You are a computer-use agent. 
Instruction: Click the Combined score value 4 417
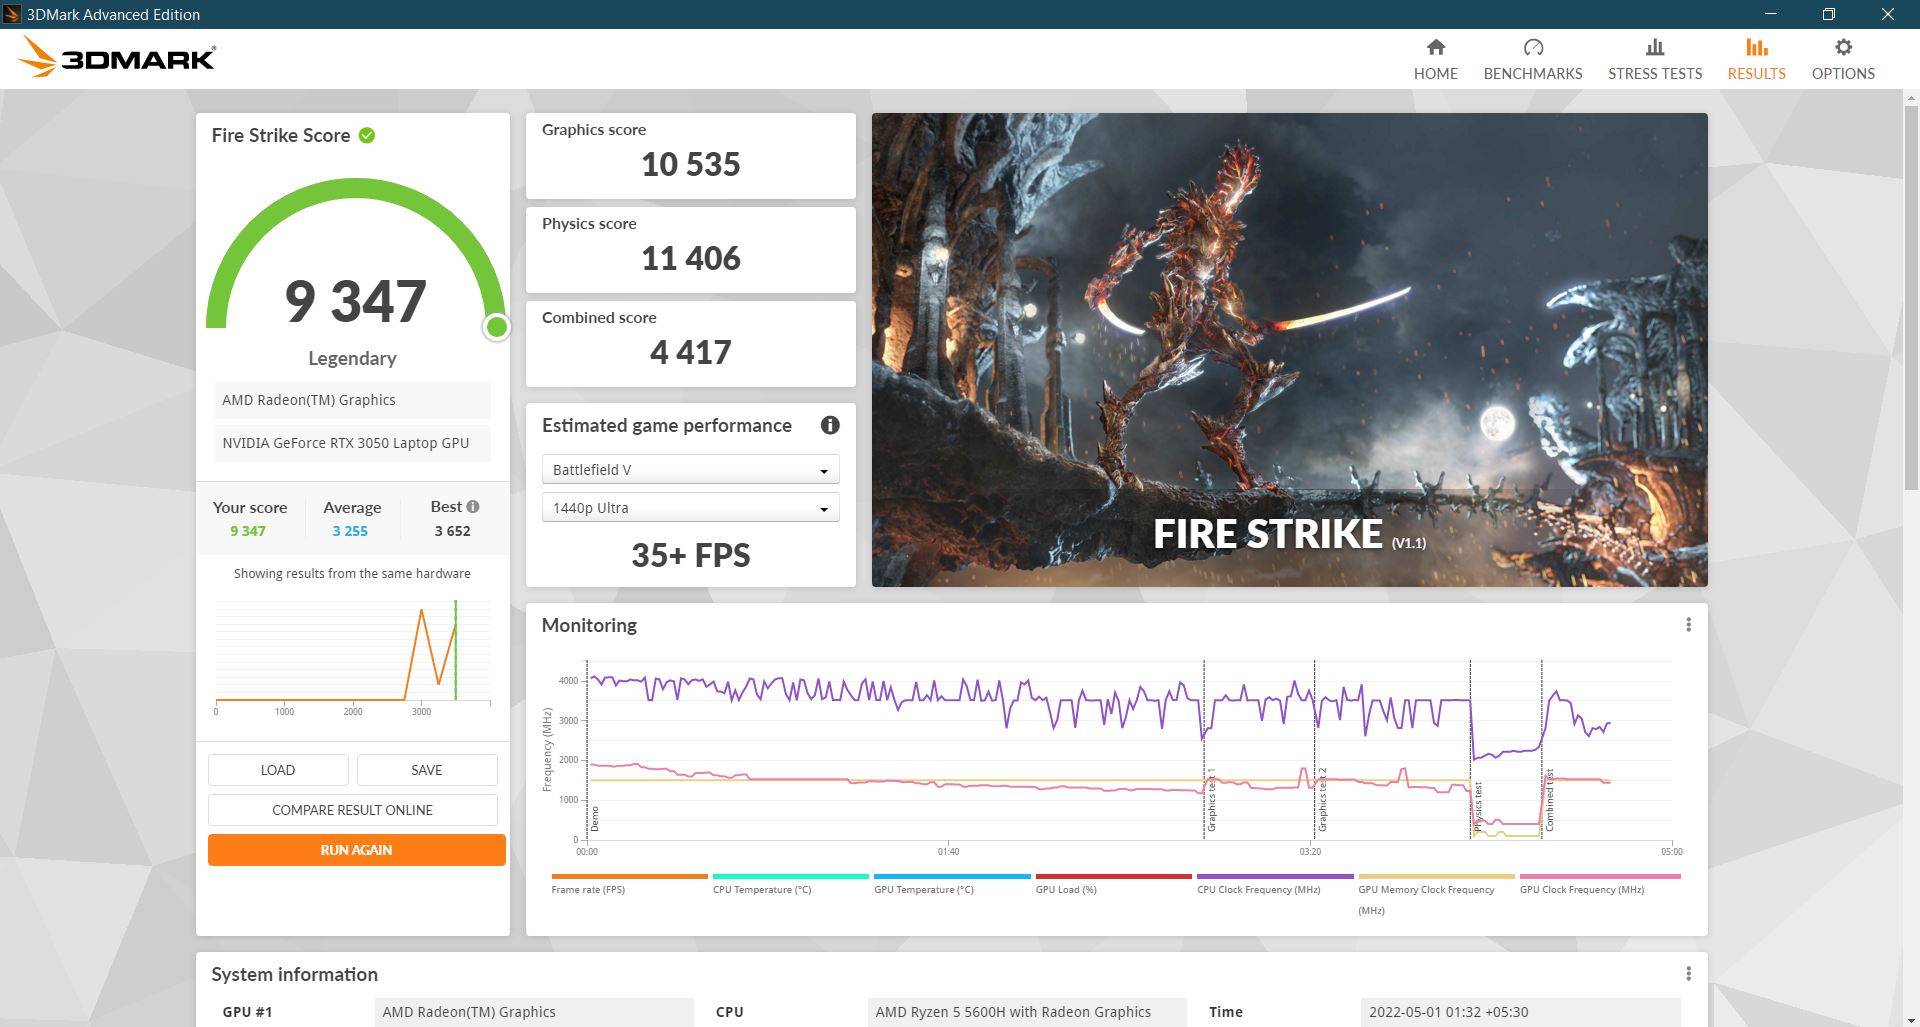click(691, 352)
